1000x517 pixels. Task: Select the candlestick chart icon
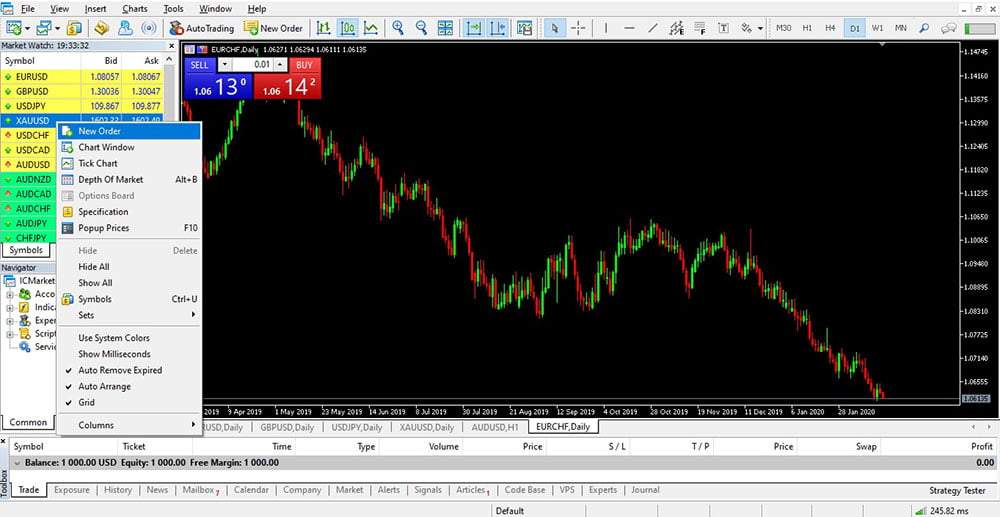pos(348,28)
